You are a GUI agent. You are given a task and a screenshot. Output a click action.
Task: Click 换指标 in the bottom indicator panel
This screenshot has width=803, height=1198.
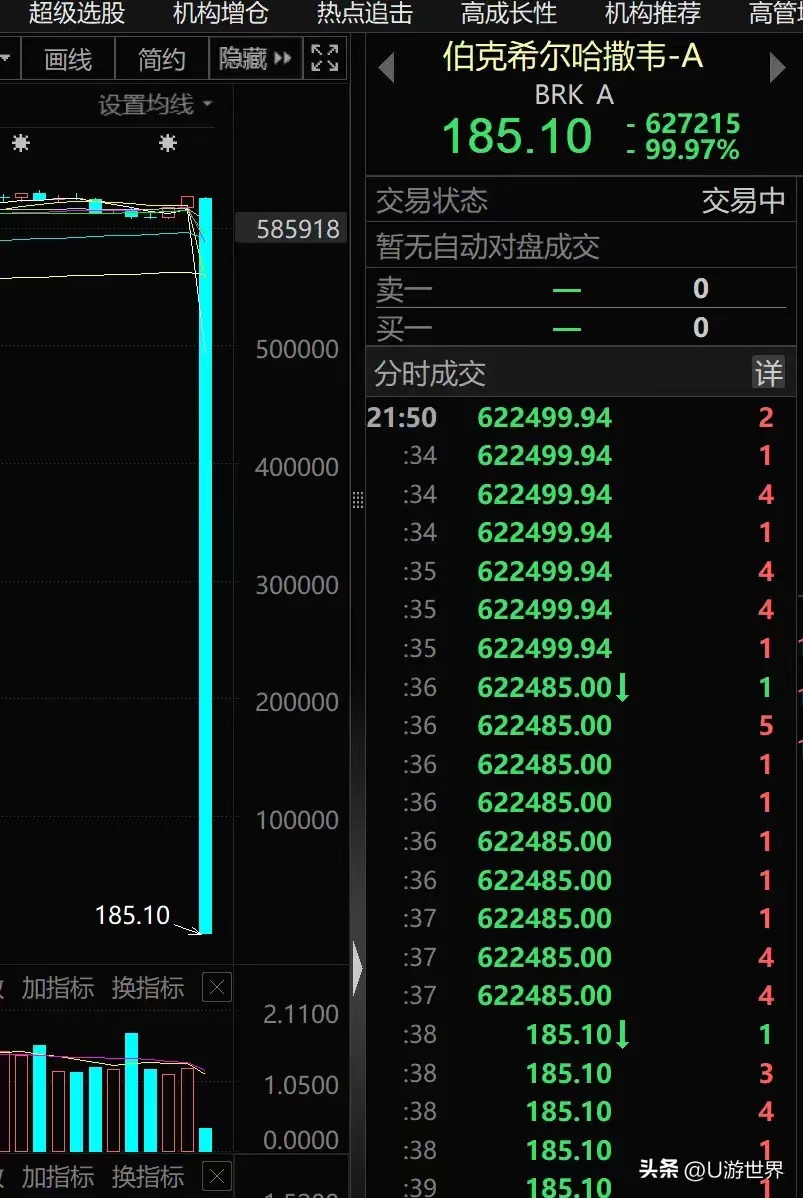(x=148, y=1177)
